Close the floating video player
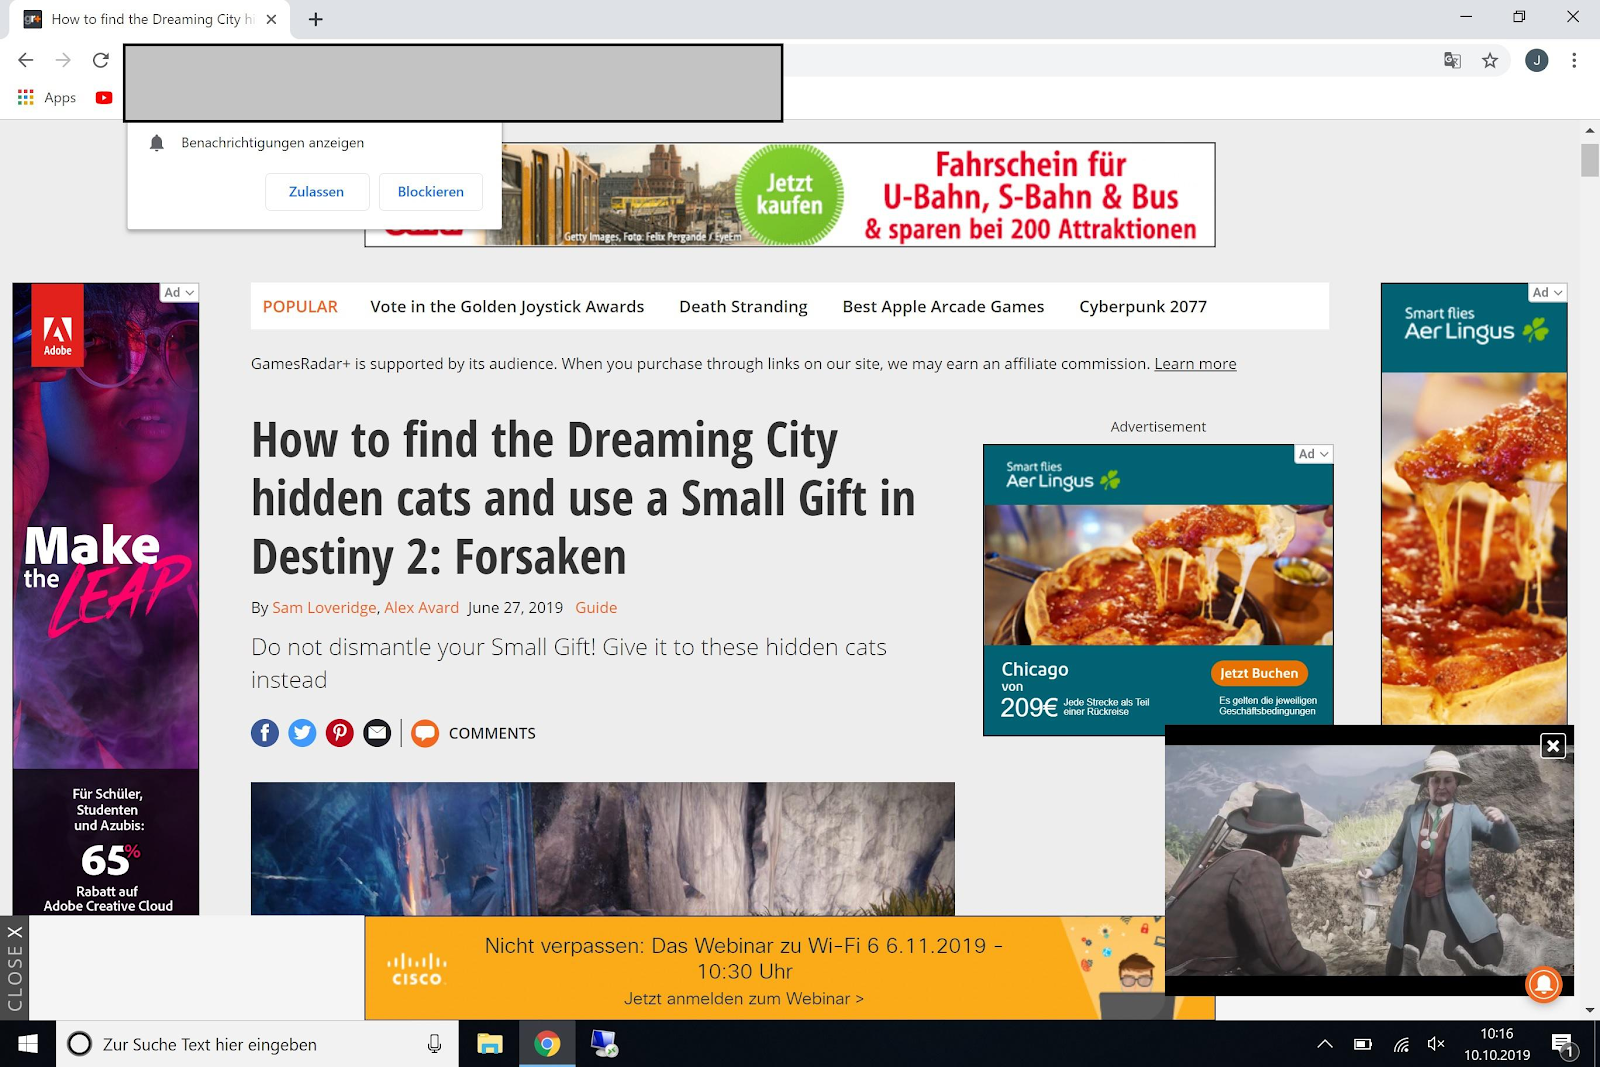 point(1553,746)
